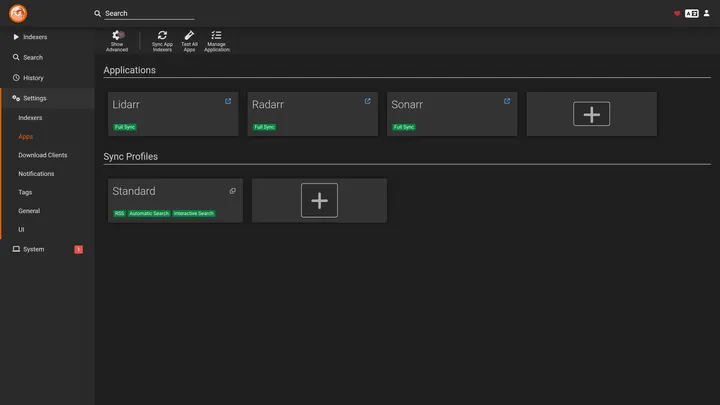Click the sidebar Search magnifier icon

coord(16,57)
